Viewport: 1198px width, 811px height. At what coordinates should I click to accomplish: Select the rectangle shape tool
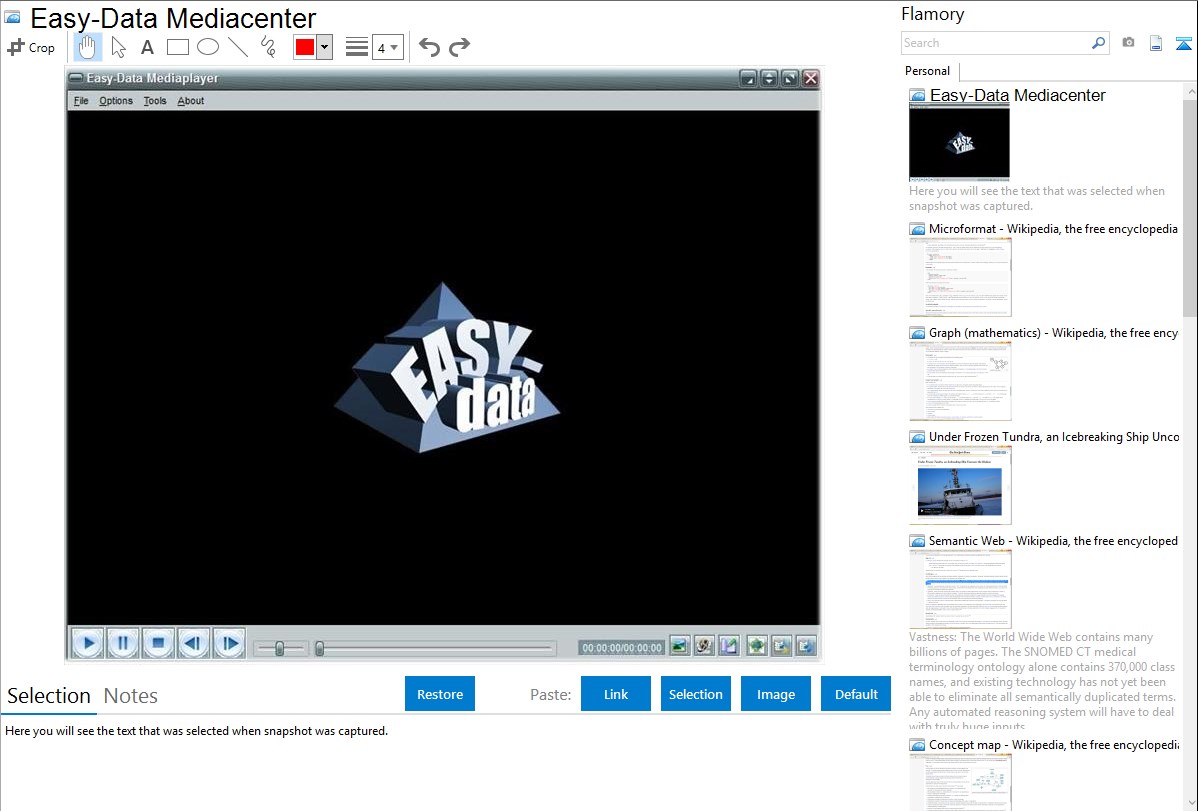coord(178,47)
